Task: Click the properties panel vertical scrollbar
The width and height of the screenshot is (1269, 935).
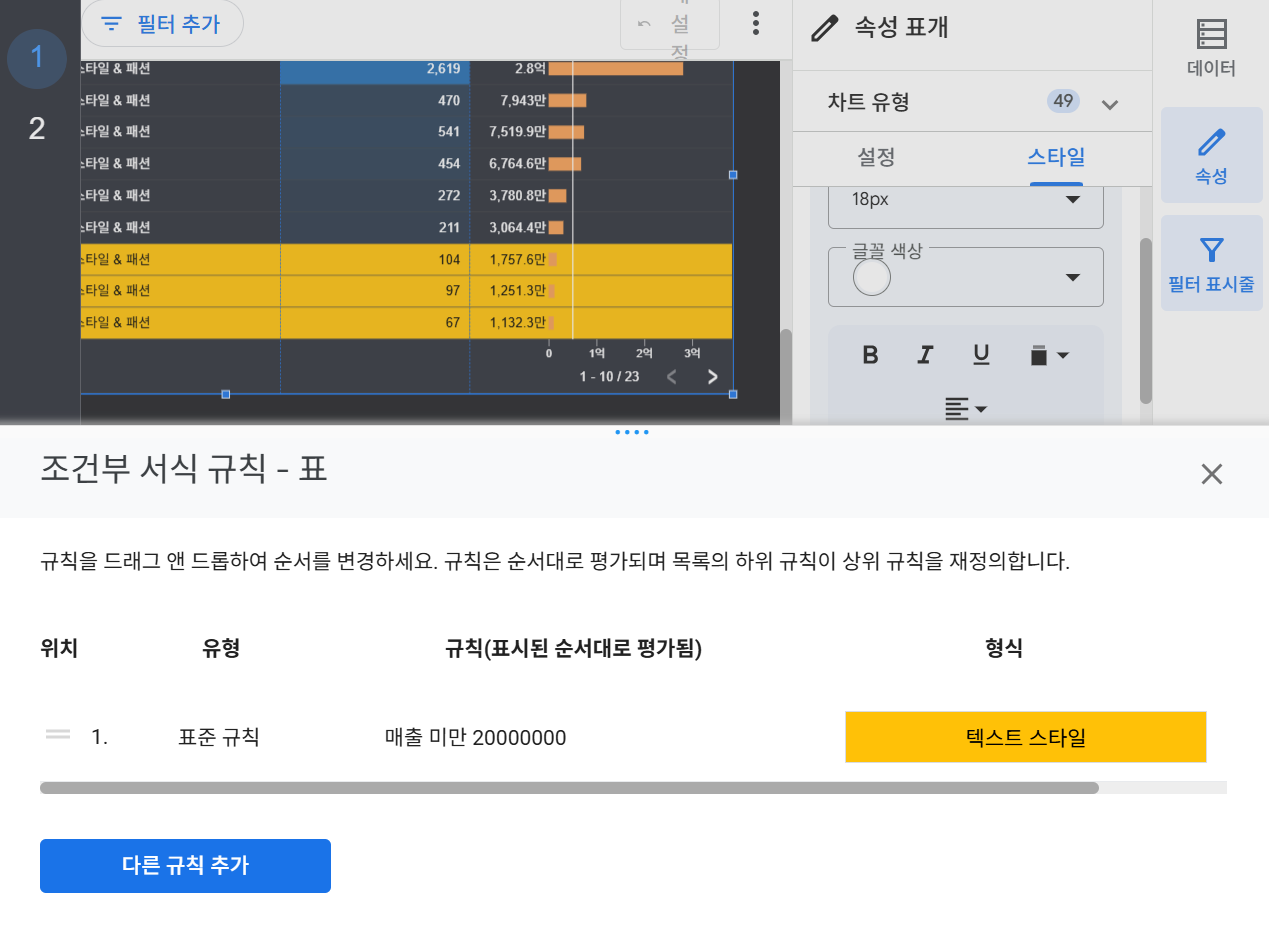Action: click(1146, 320)
